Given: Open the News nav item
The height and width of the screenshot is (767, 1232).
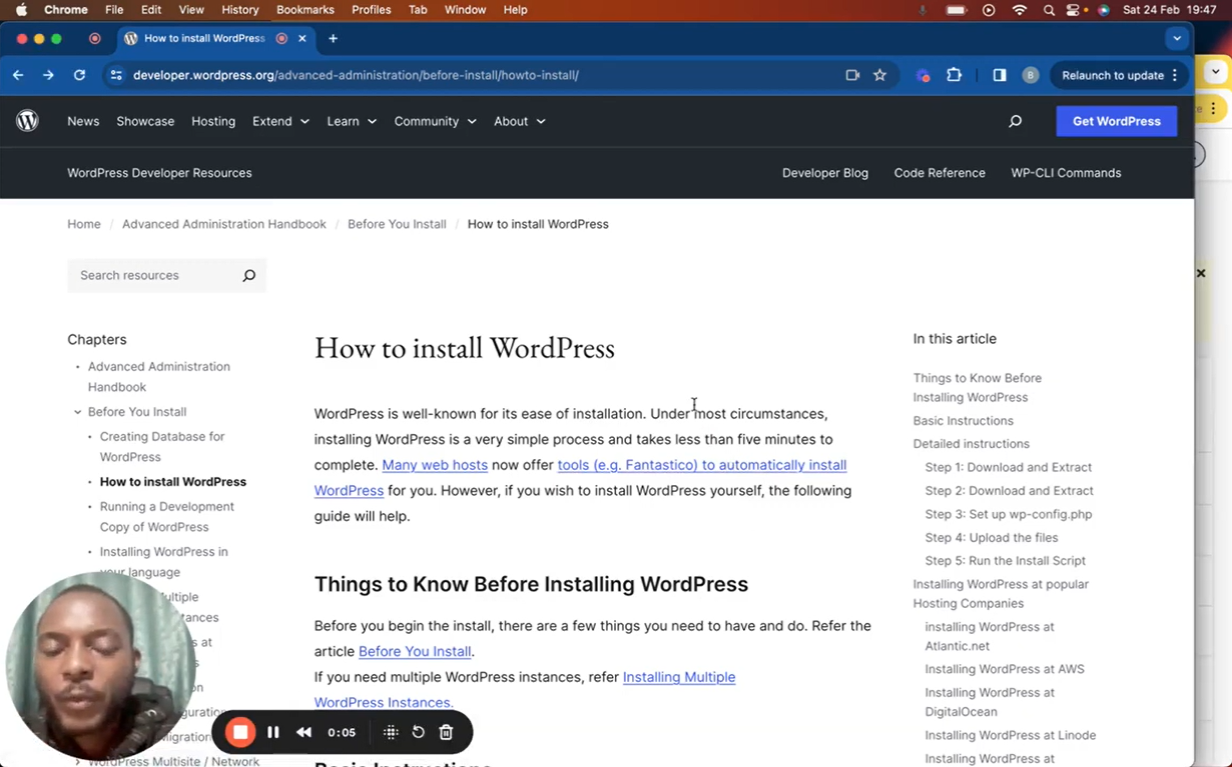Looking at the screenshot, I should coord(83,121).
